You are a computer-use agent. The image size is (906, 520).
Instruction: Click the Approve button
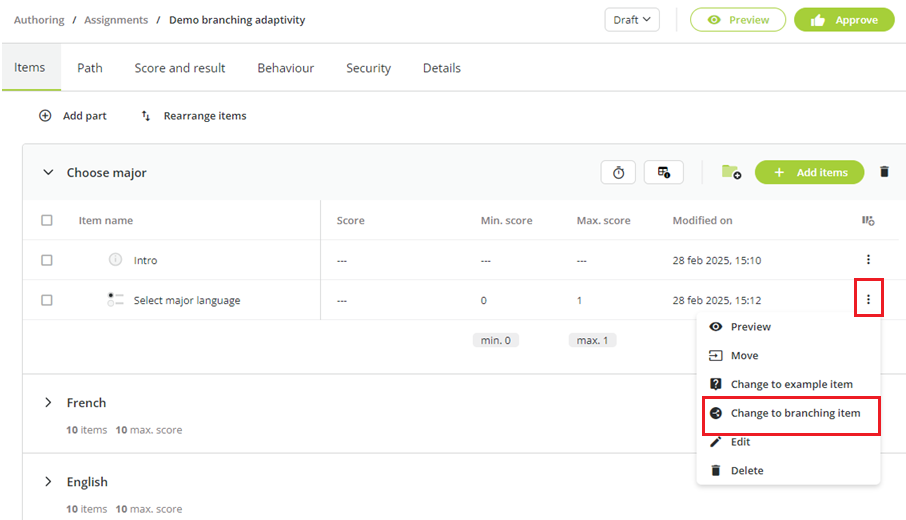844,20
